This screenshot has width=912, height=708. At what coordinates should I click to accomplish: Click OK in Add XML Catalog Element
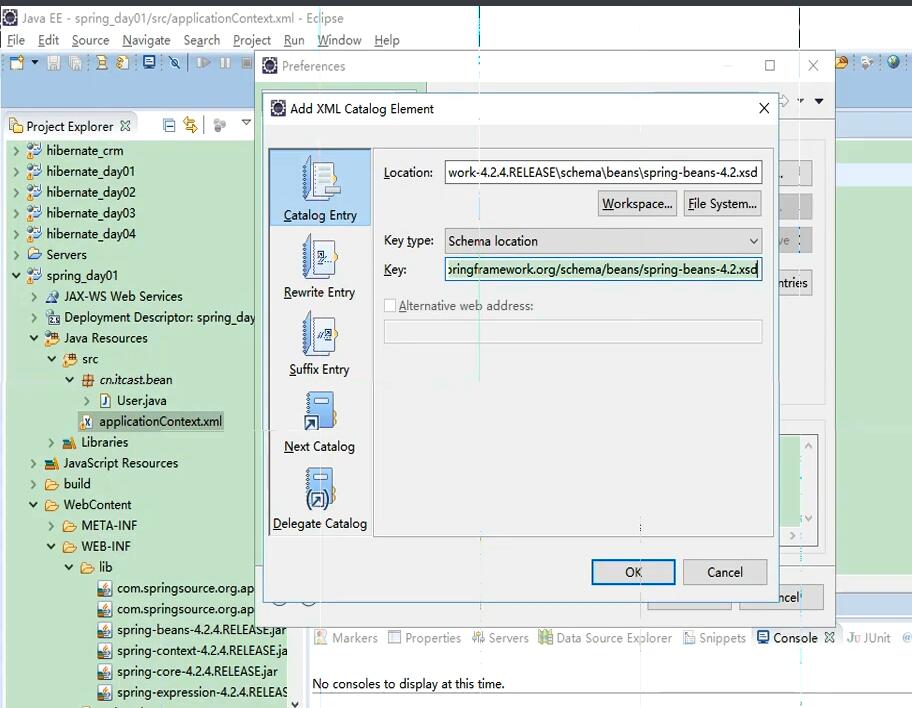pos(633,572)
